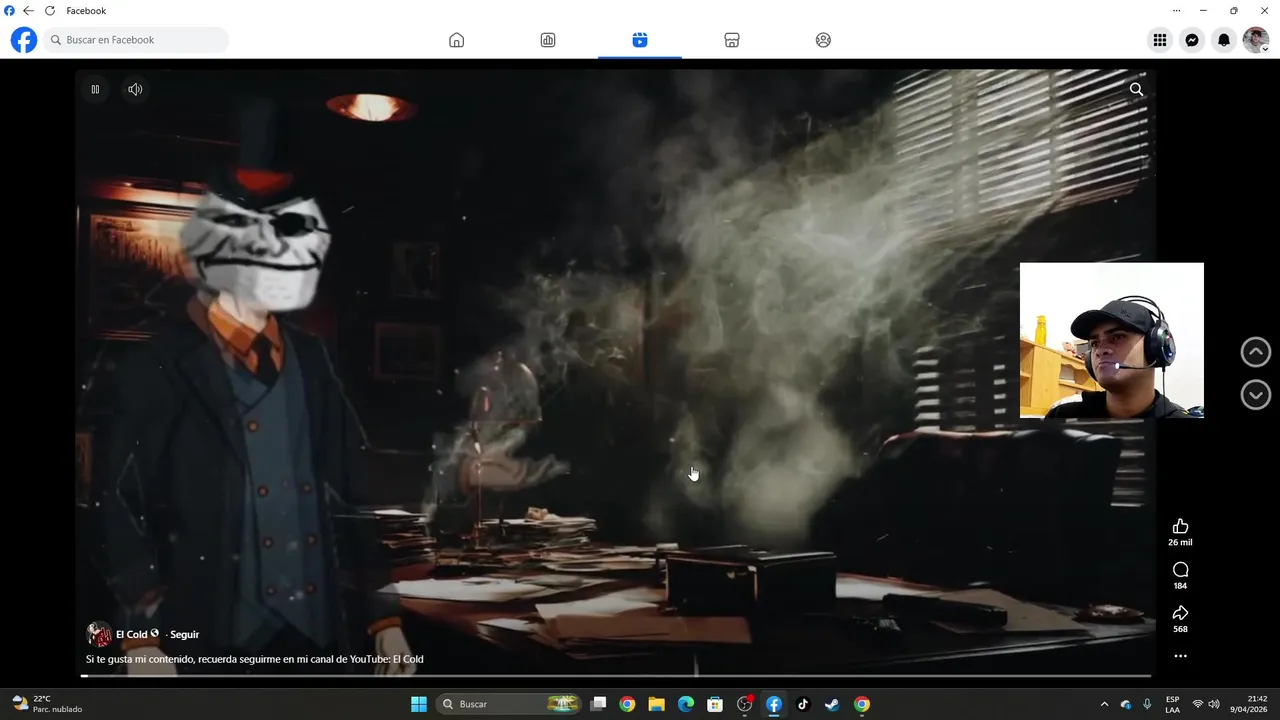Open the Facebook menu grid icon
The width and height of the screenshot is (1280, 720).
(1160, 40)
